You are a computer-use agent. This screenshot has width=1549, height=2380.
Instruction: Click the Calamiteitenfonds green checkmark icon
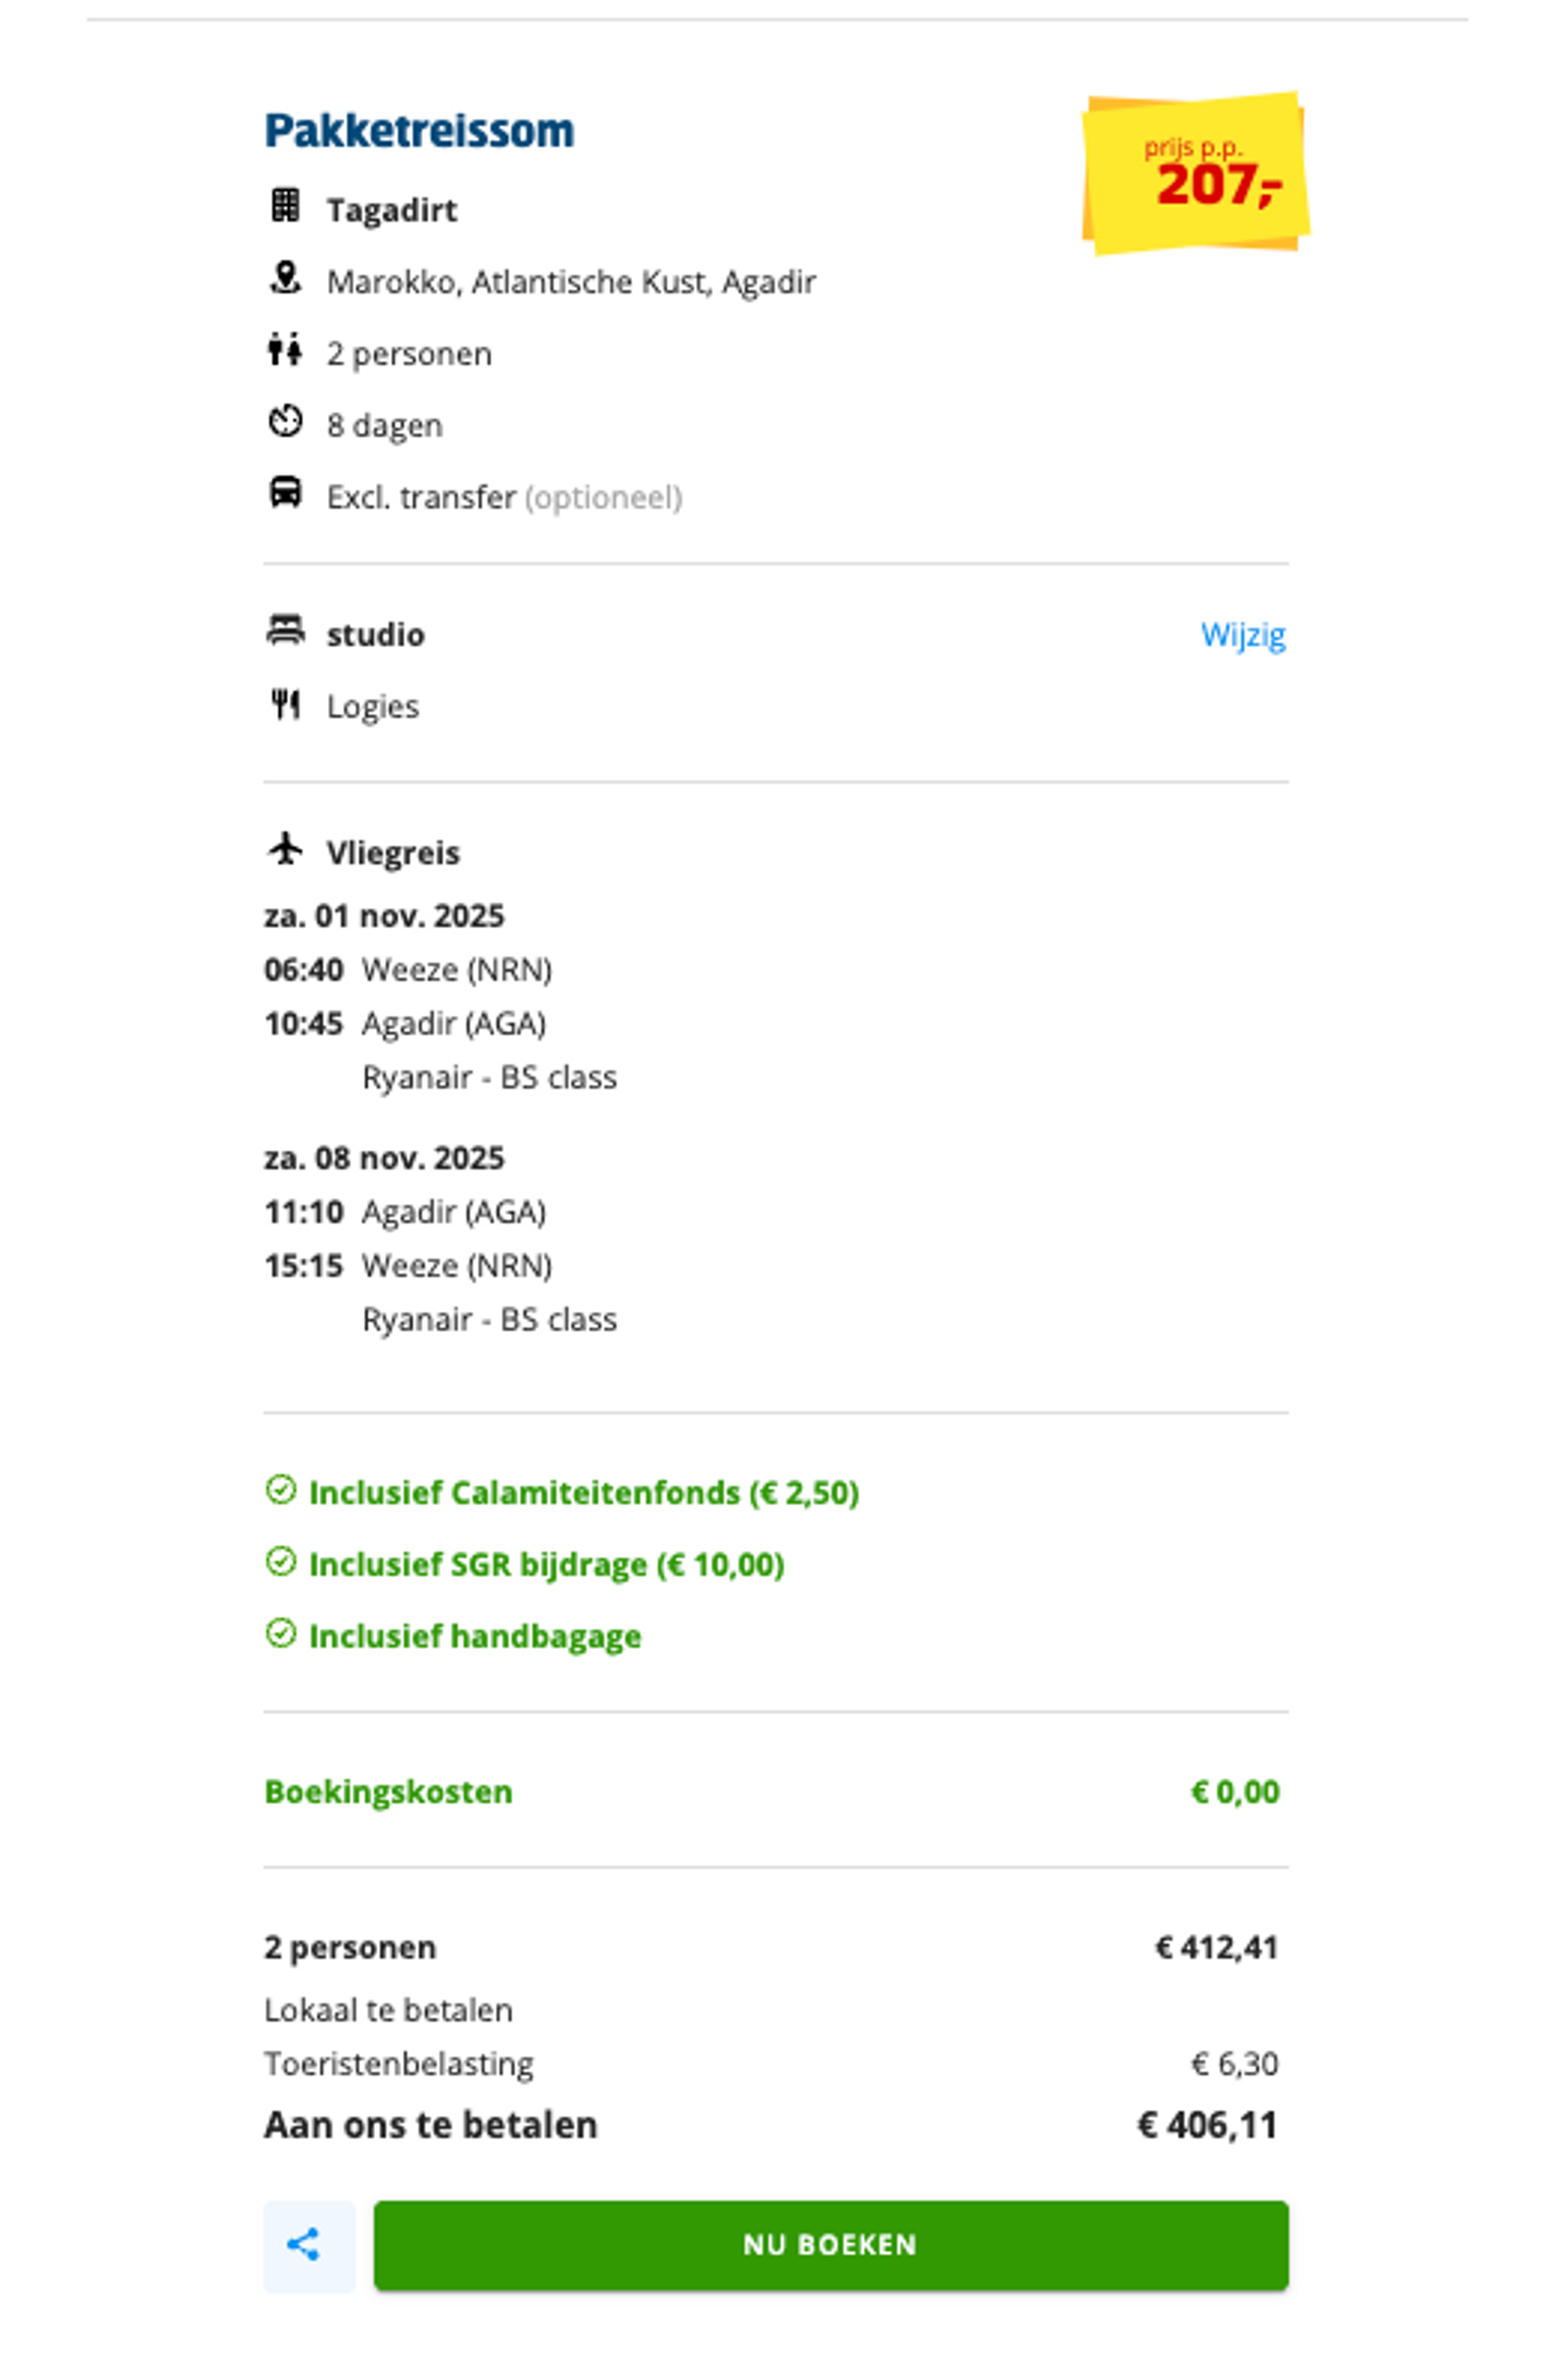point(281,1490)
